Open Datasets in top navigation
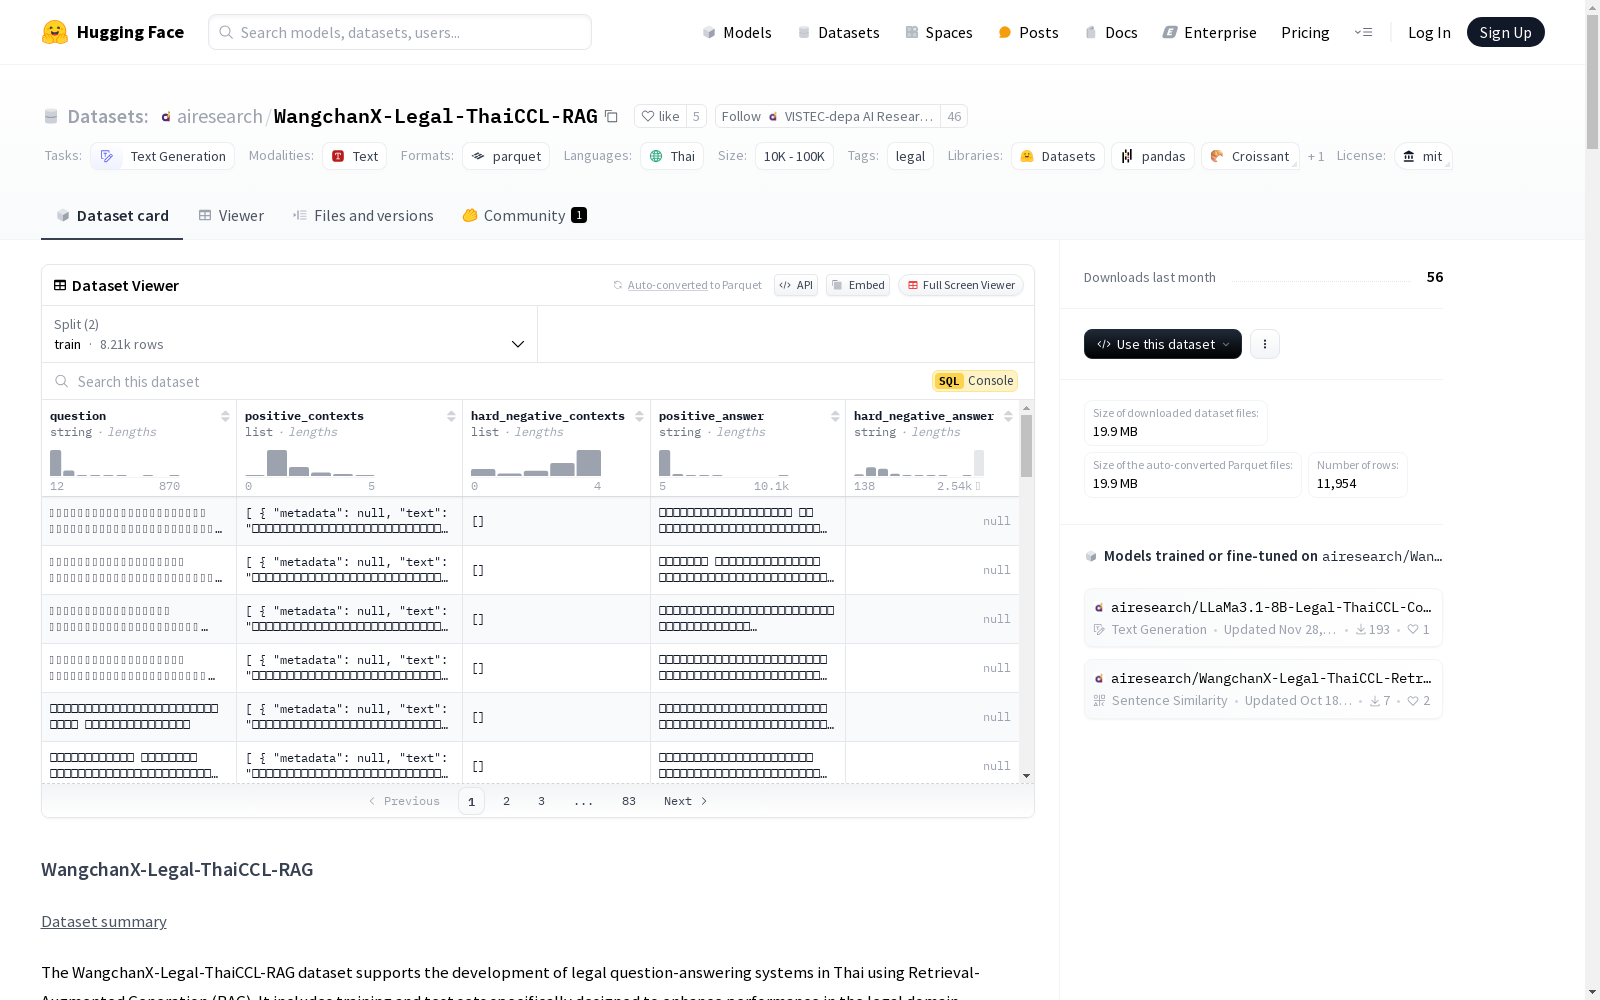 click(x=838, y=32)
